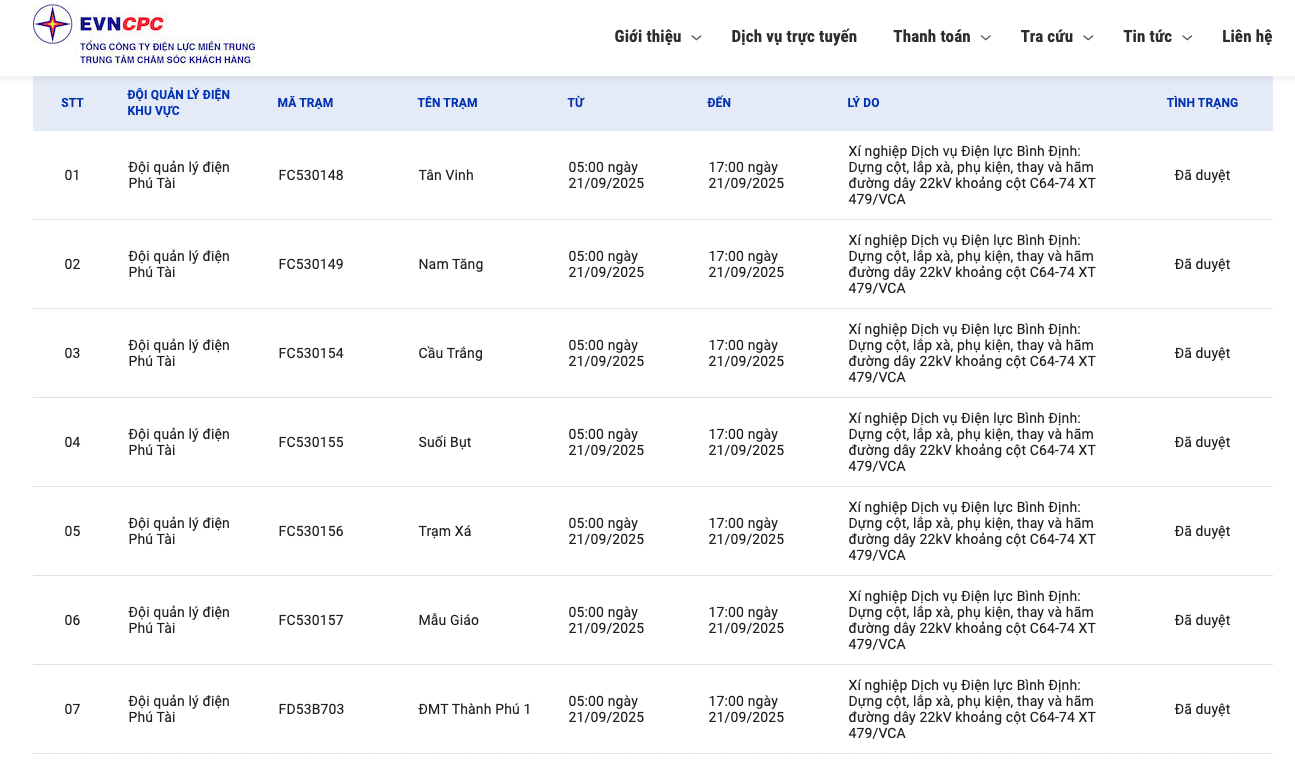Expand the Giới thiệu dropdown chevron
Image resolution: width=1295 pixels, height=760 pixels.
[697, 38]
